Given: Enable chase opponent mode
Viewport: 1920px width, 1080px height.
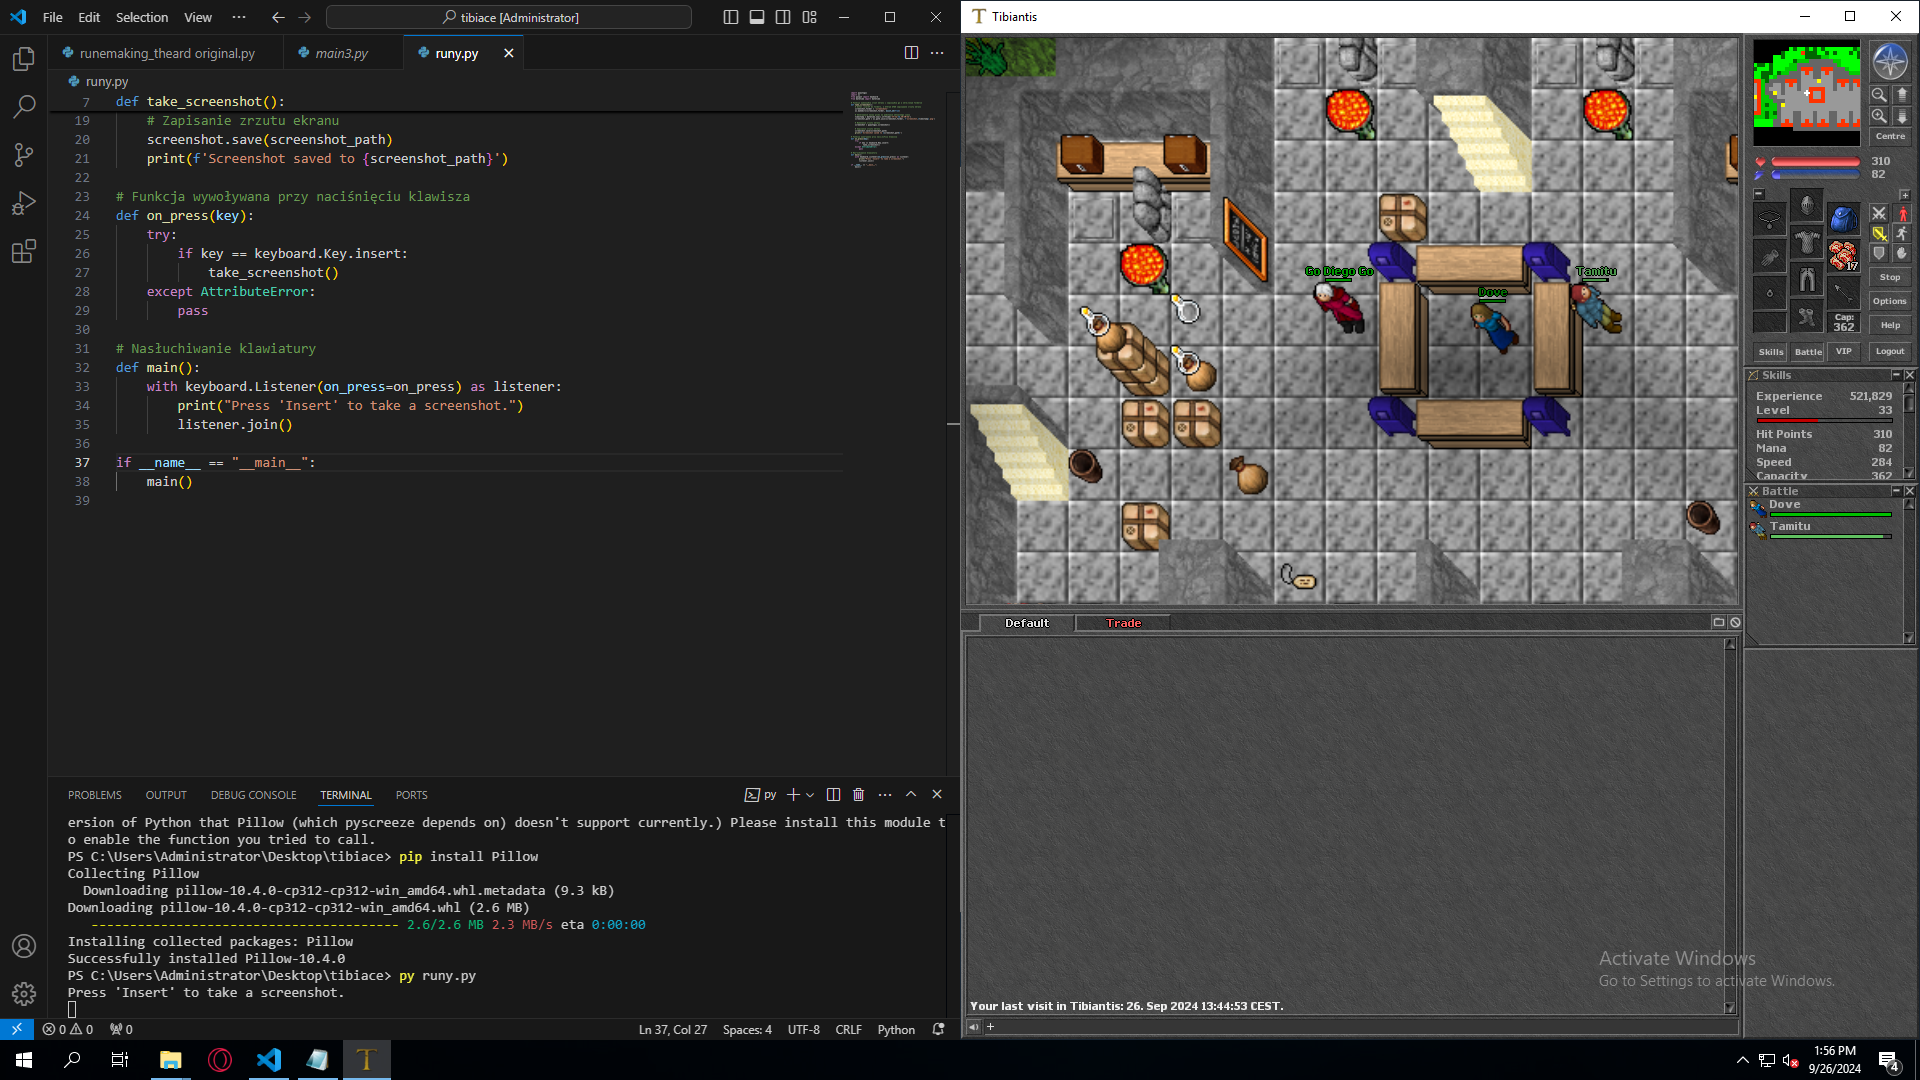Looking at the screenshot, I should pos(1902,232).
